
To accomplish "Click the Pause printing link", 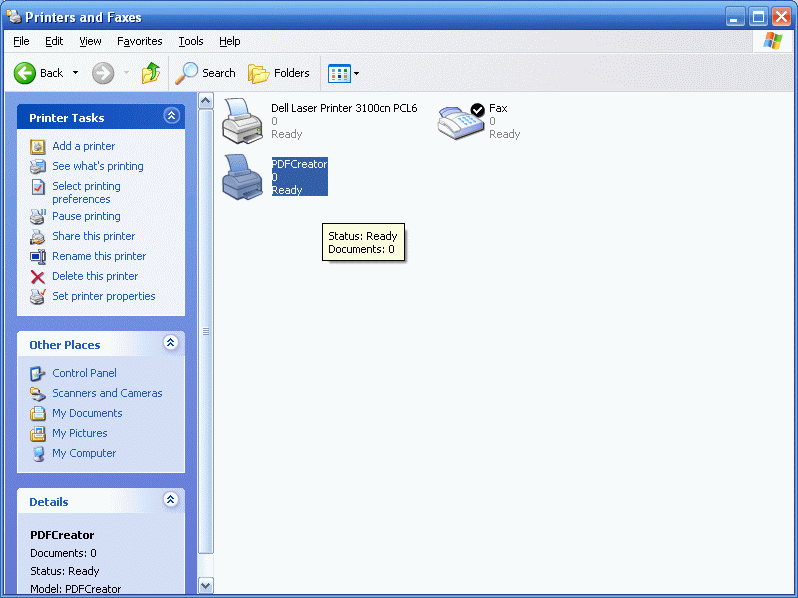I will (86, 216).
